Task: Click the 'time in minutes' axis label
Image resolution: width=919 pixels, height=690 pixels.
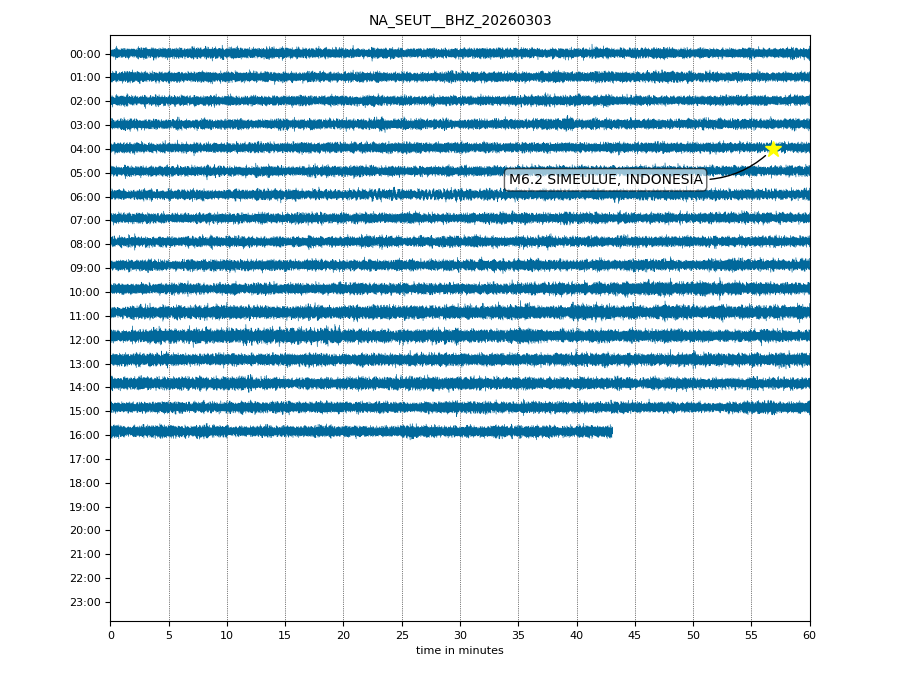Action: pos(460,651)
